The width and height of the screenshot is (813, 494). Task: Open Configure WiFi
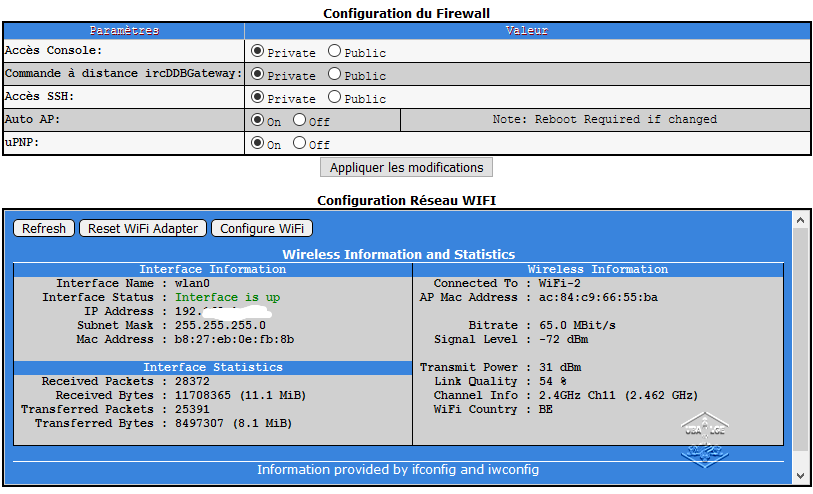[x=262, y=229]
